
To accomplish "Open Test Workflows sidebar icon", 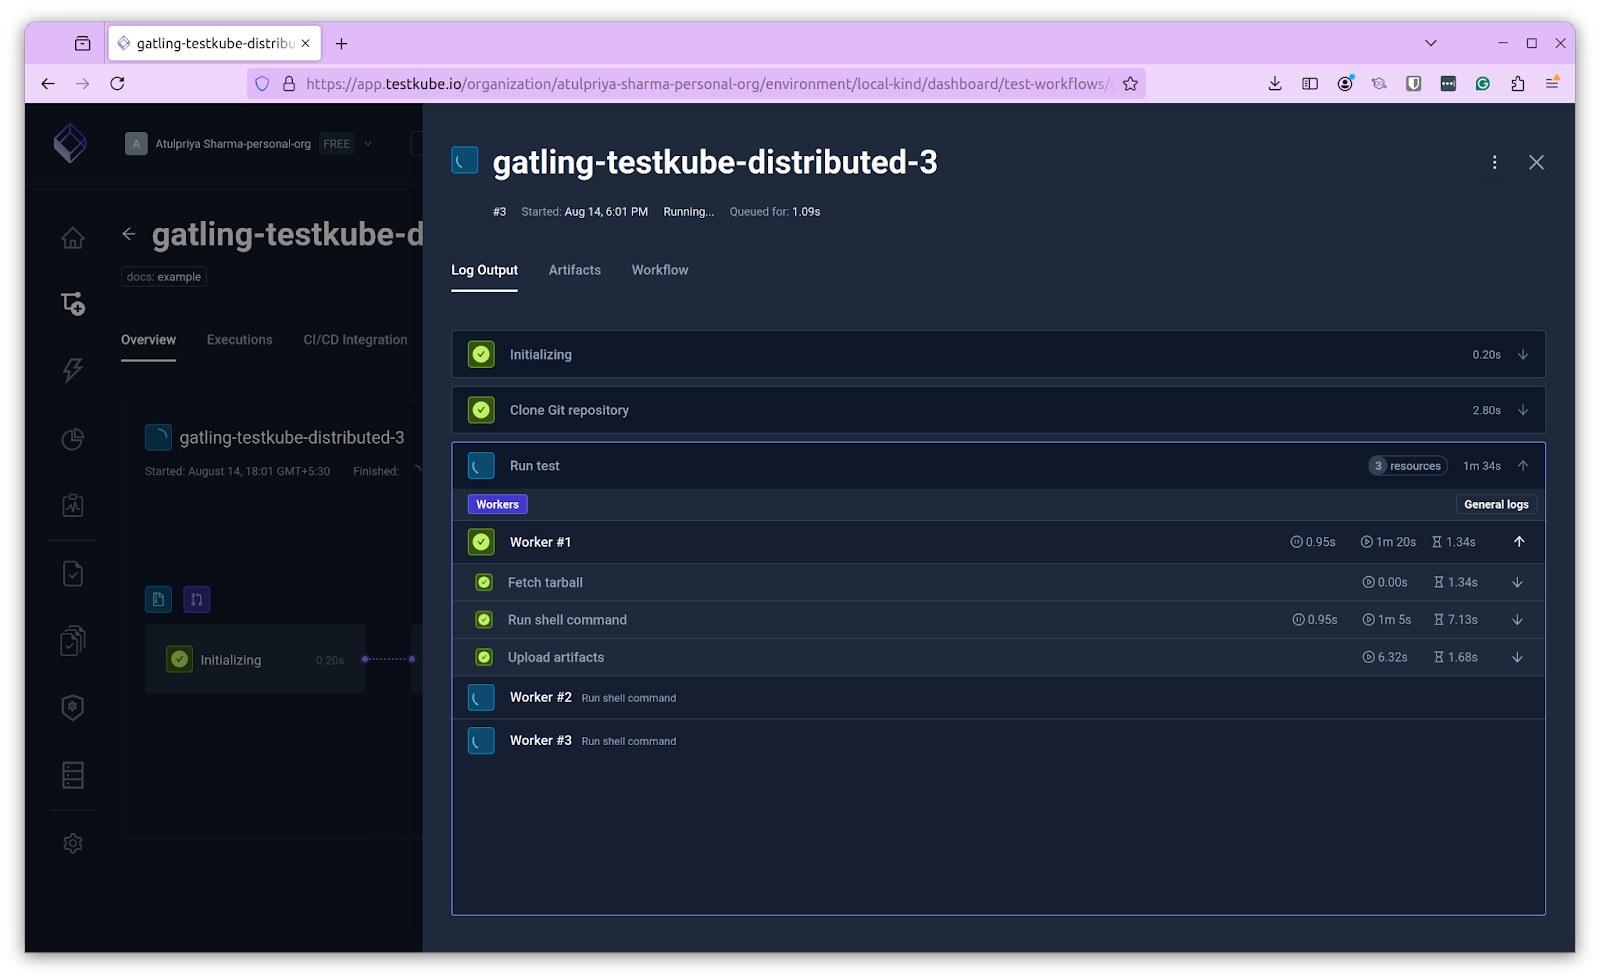I will 73,303.
